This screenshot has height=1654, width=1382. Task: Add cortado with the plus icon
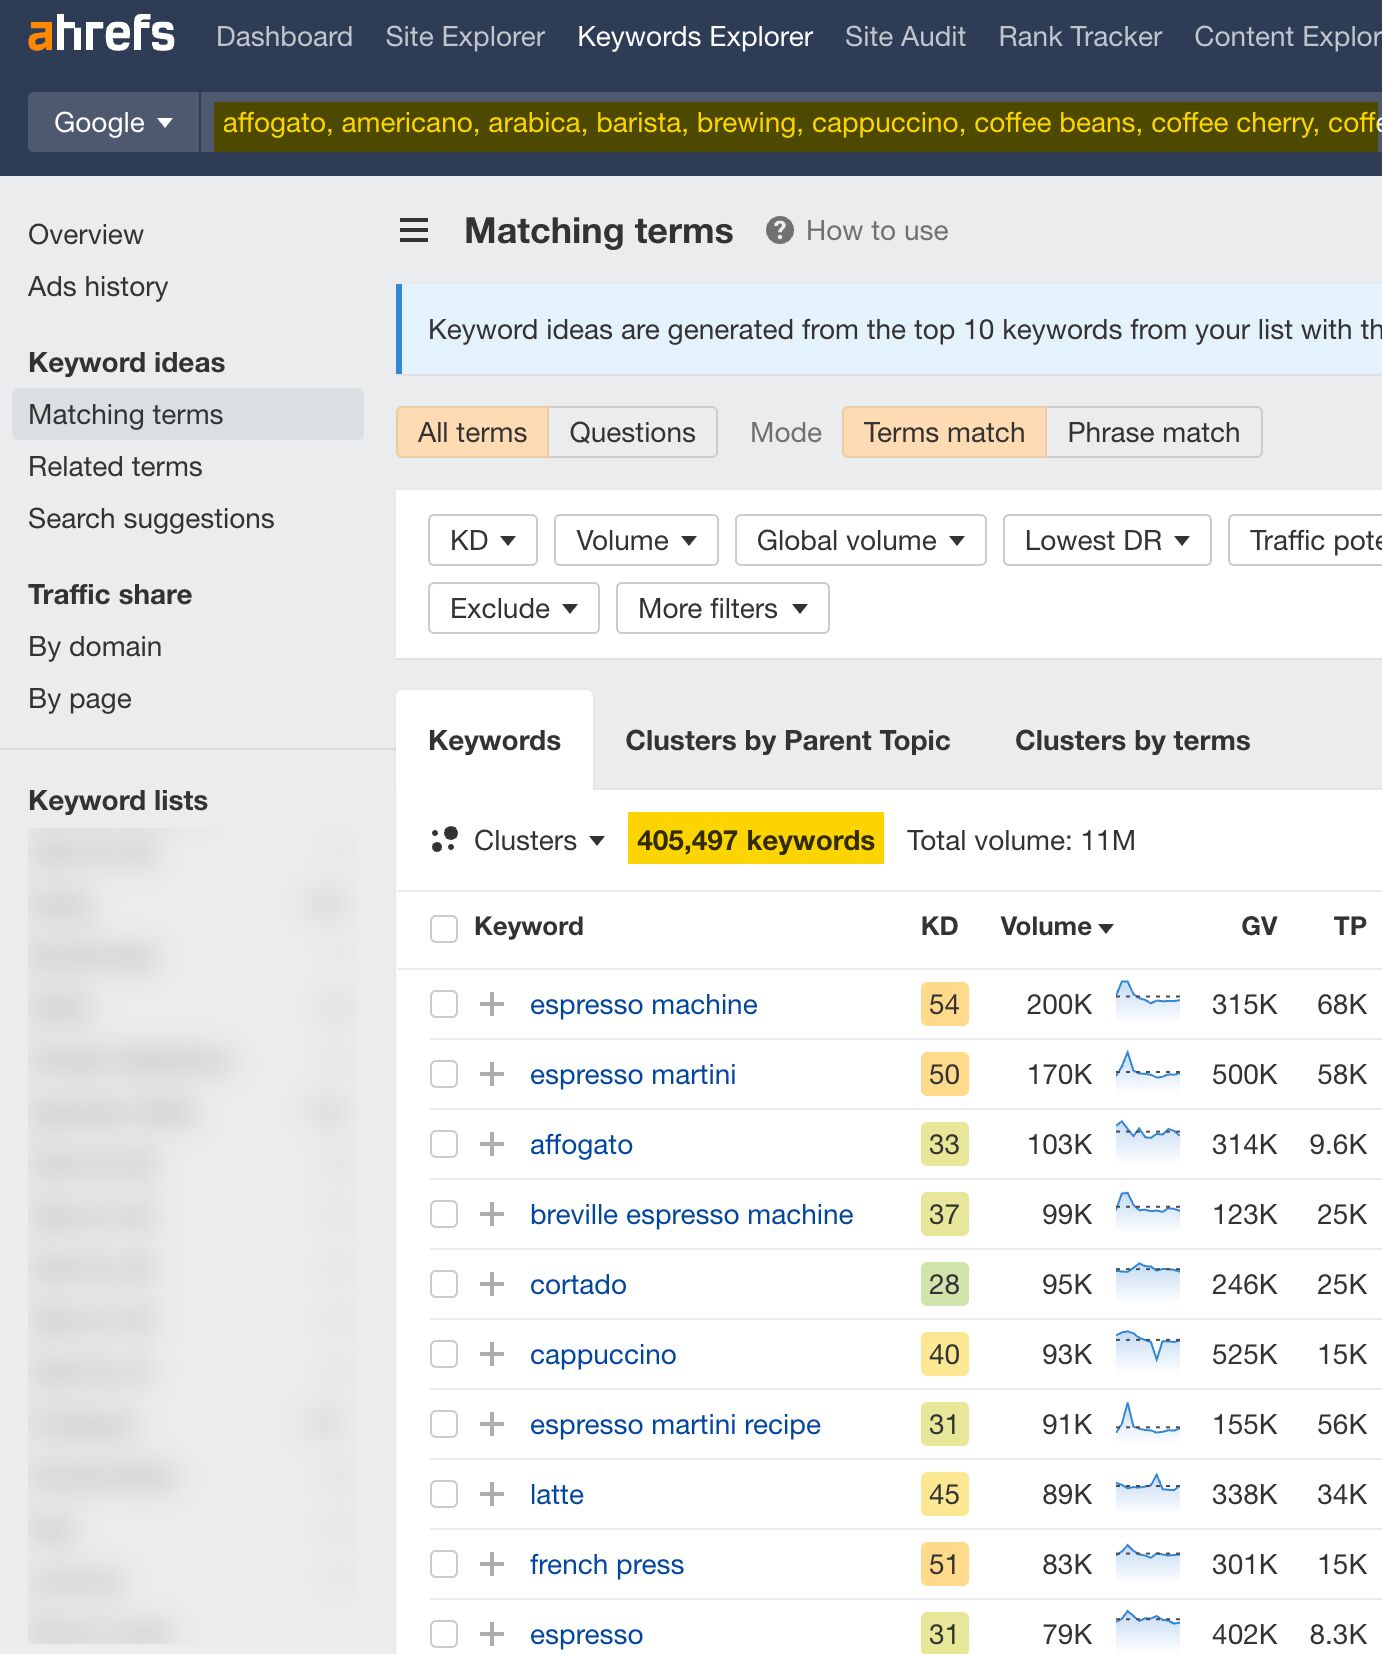[x=492, y=1284]
